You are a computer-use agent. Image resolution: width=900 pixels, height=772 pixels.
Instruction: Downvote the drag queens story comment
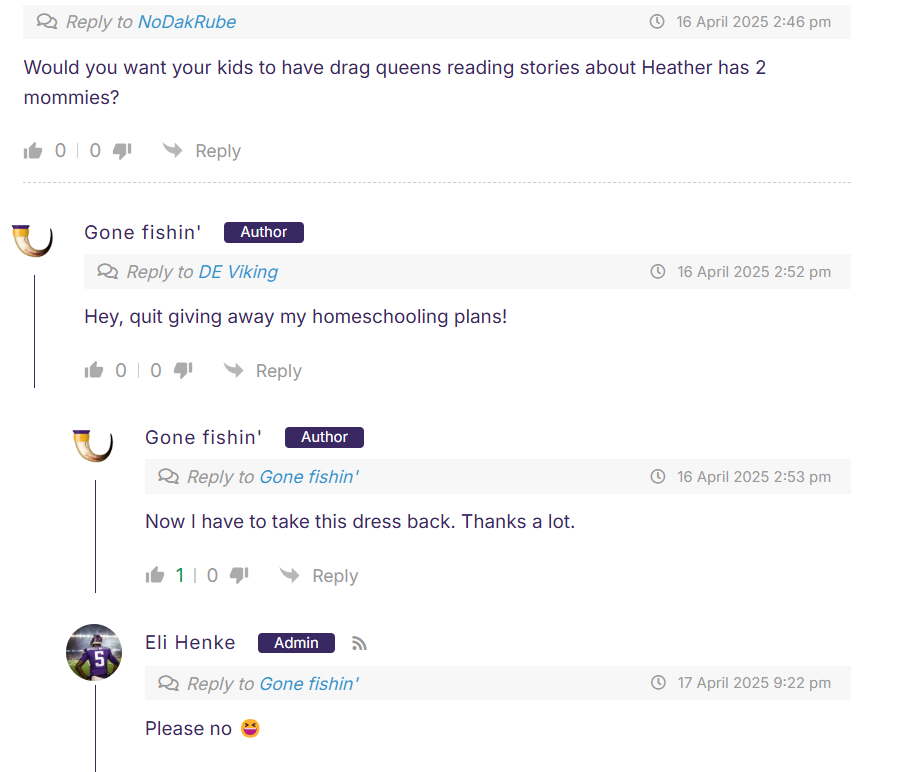(x=122, y=151)
